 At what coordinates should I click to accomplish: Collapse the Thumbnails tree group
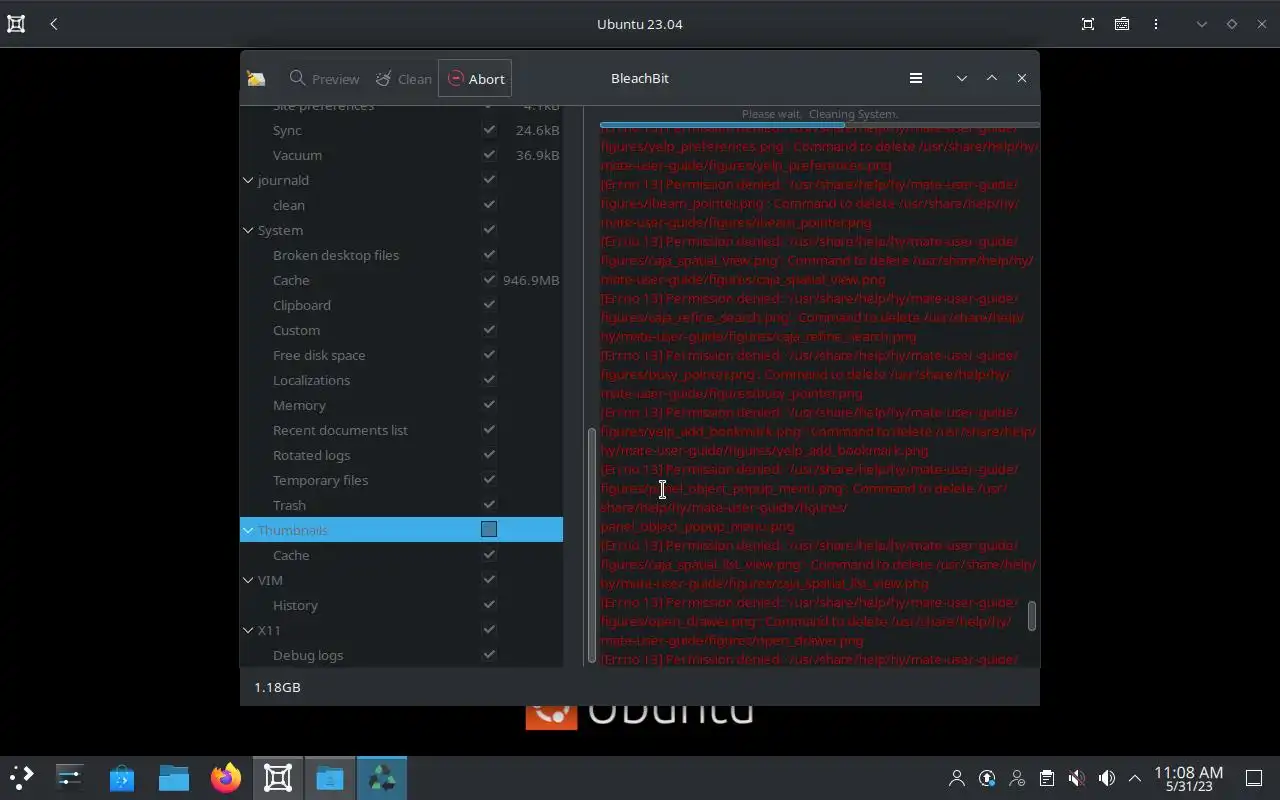coord(248,530)
